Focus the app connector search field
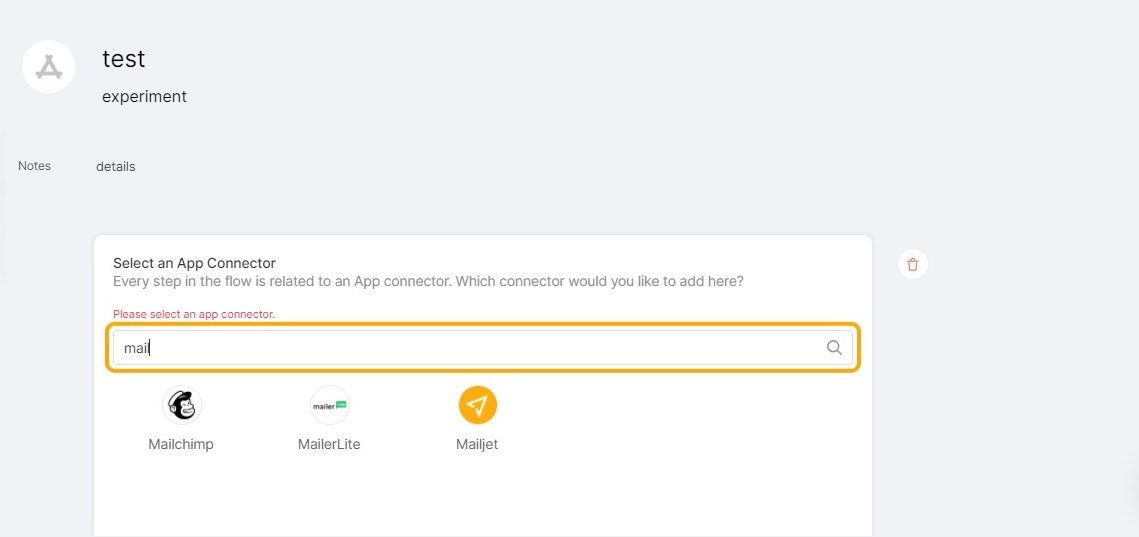The width and height of the screenshot is (1139, 537). (x=483, y=347)
